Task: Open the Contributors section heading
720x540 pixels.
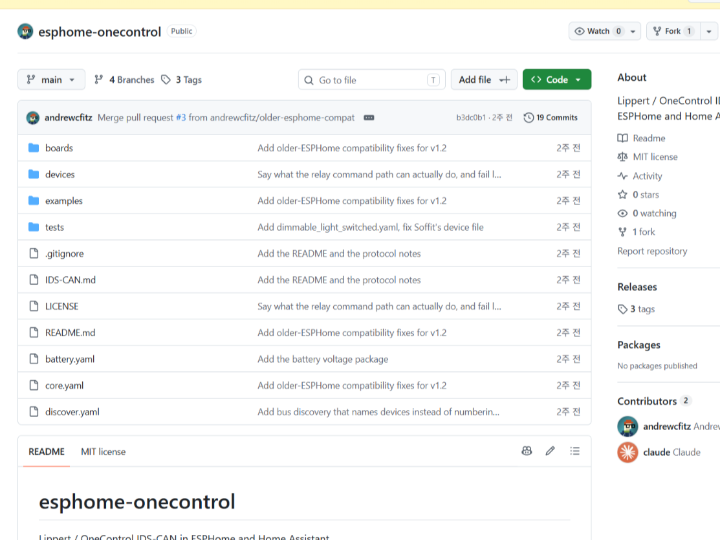Action: pyautogui.click(x=647, y=401)
